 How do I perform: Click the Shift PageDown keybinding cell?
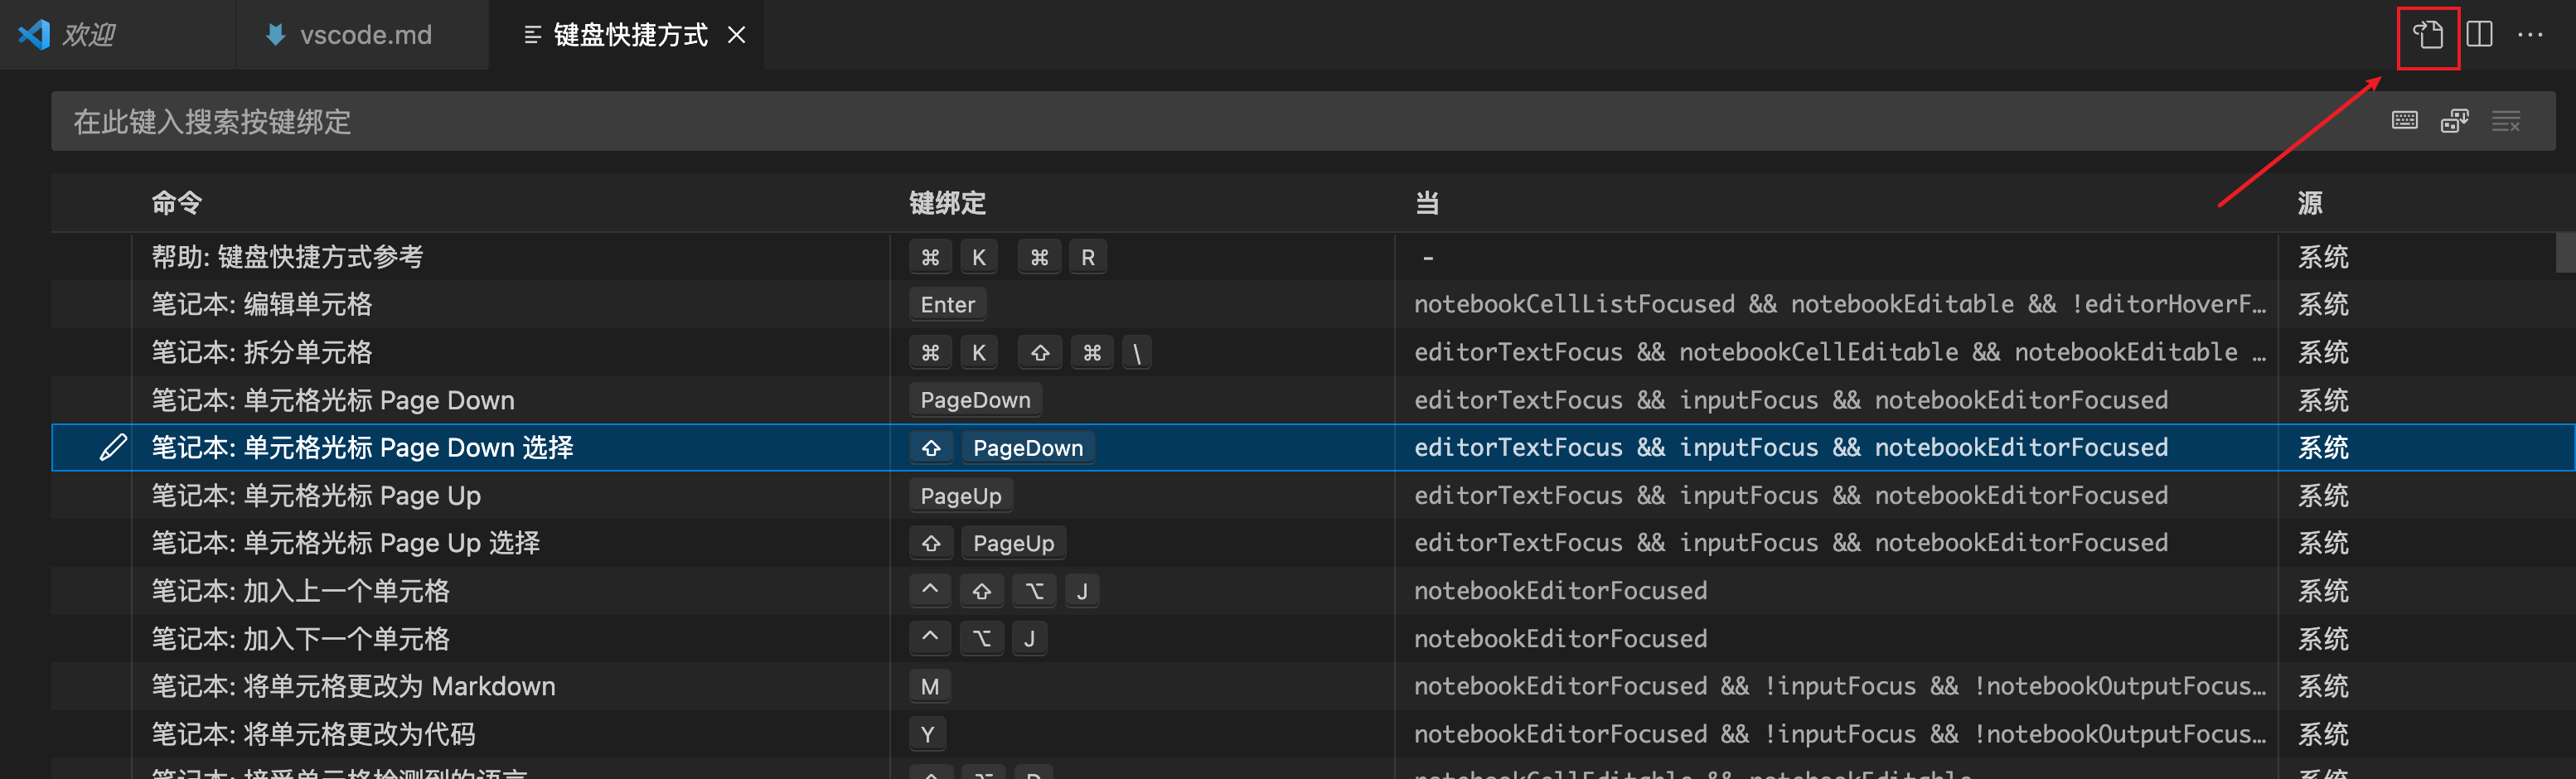1002,447
